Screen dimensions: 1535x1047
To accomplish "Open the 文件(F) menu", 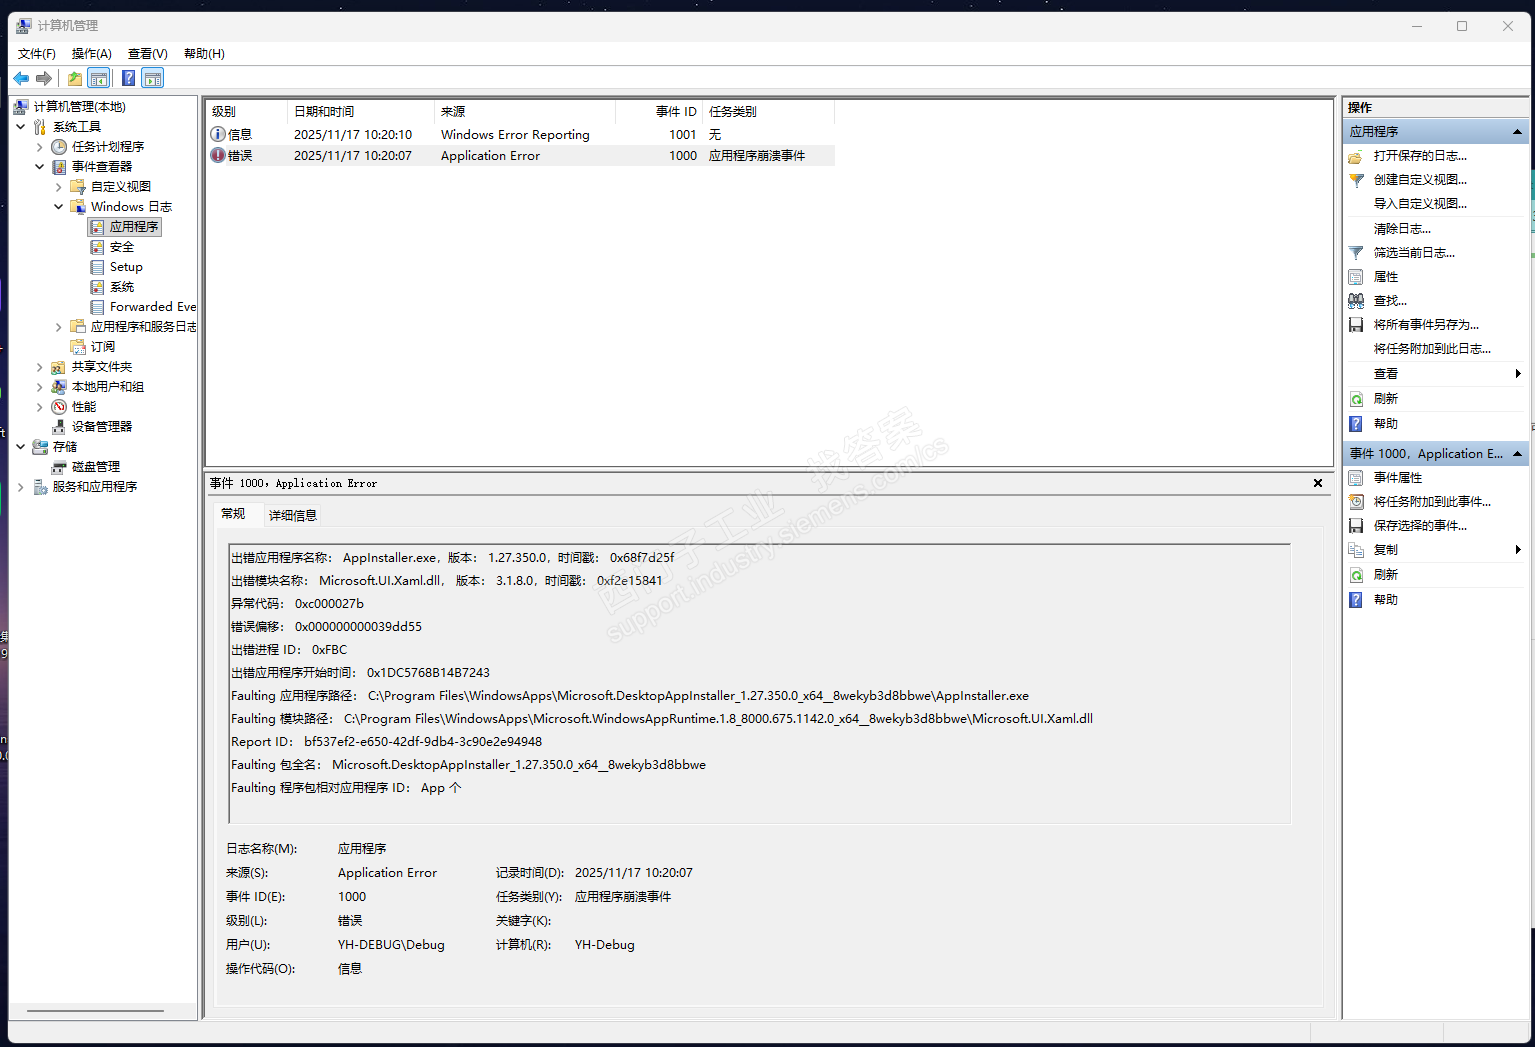I will 37,54.
